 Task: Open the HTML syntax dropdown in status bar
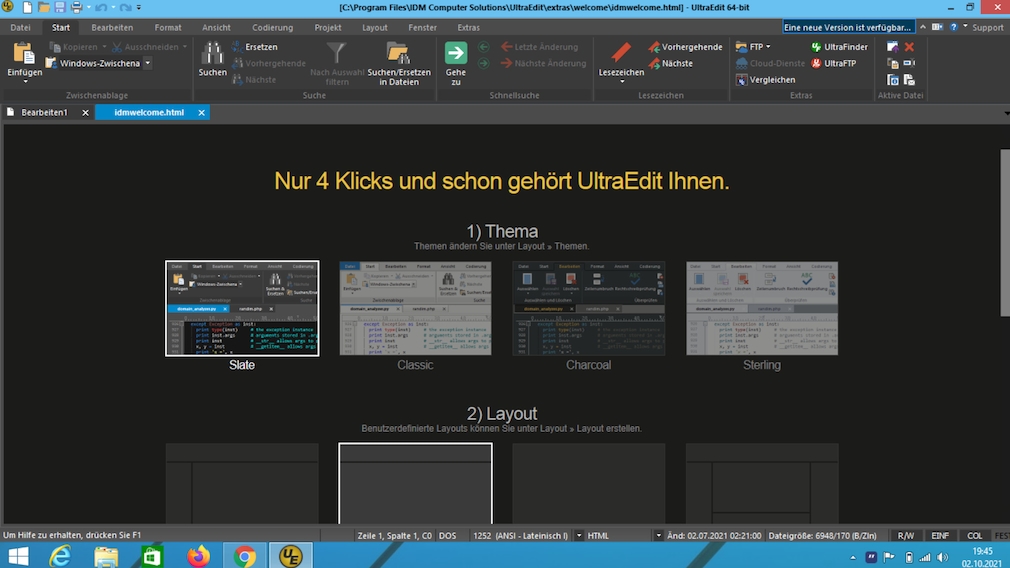[658, 535]
